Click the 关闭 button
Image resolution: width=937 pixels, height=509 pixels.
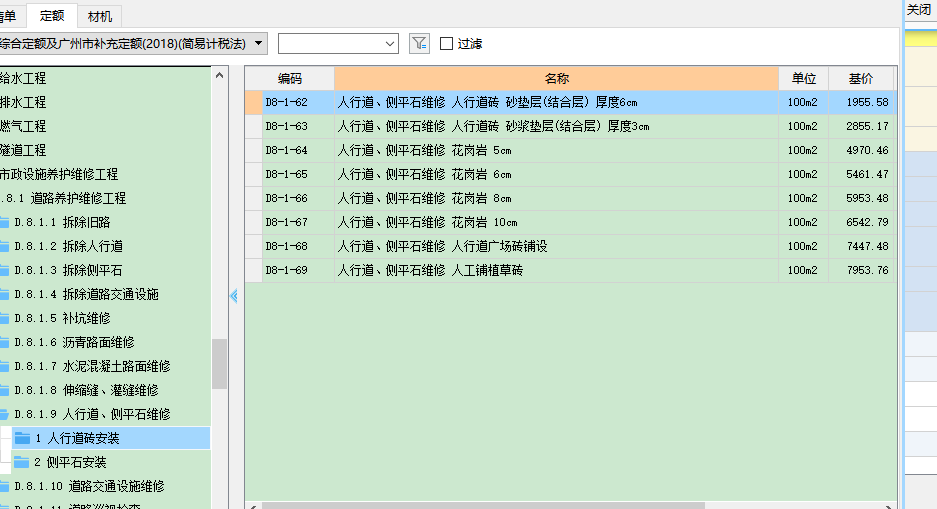920,10
